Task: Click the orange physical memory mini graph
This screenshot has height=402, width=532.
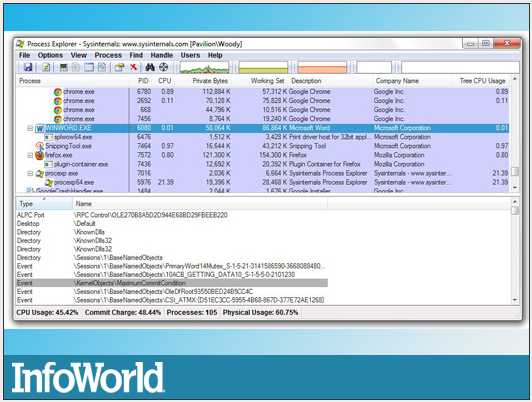Action: click(322, 67)
